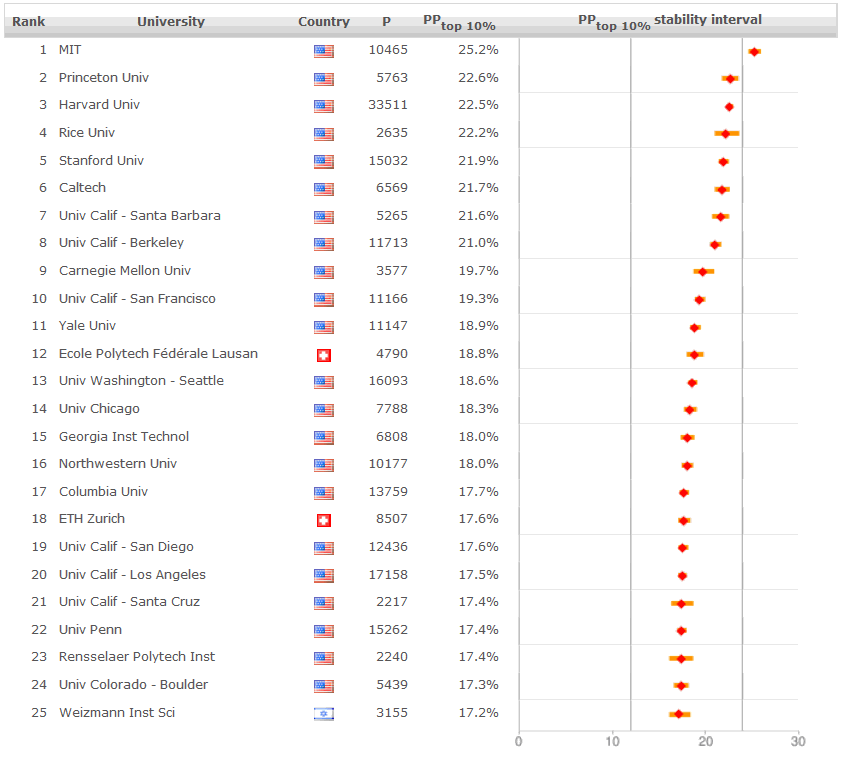
Task: Click the 25.2% value for MIT
Action: [479, 50]
